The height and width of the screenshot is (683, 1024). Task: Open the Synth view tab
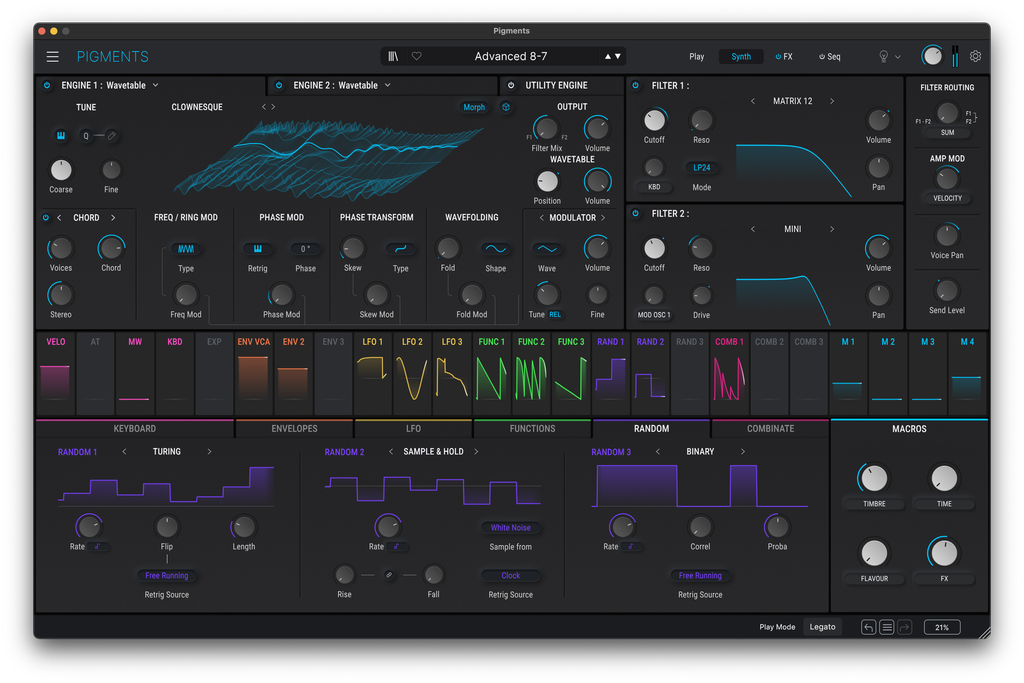741,57
